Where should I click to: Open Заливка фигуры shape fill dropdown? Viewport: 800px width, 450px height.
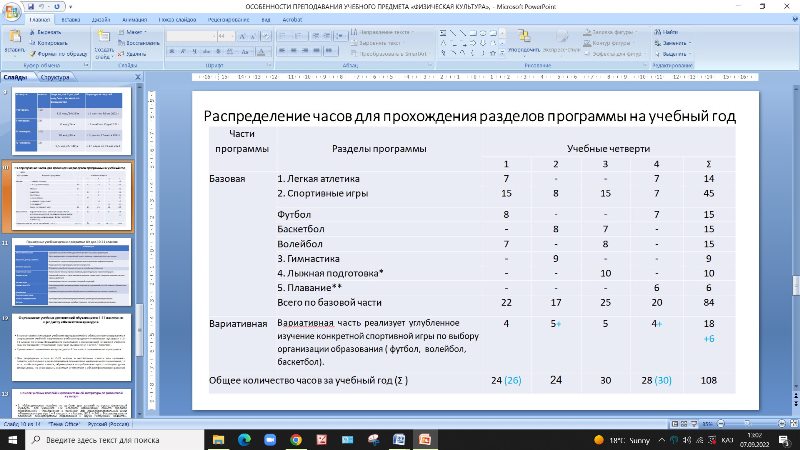(609, 32)
